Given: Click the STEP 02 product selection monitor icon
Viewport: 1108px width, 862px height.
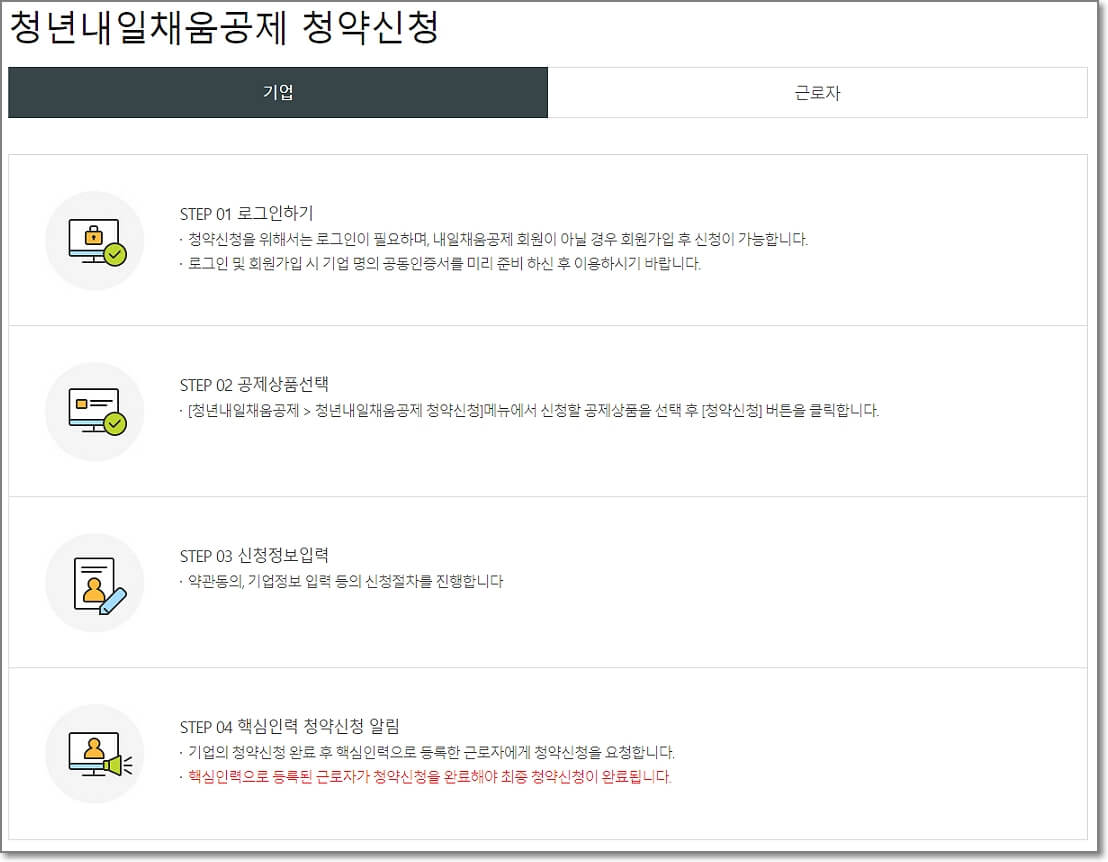Looking at the screenshot, I should (95, 412).
